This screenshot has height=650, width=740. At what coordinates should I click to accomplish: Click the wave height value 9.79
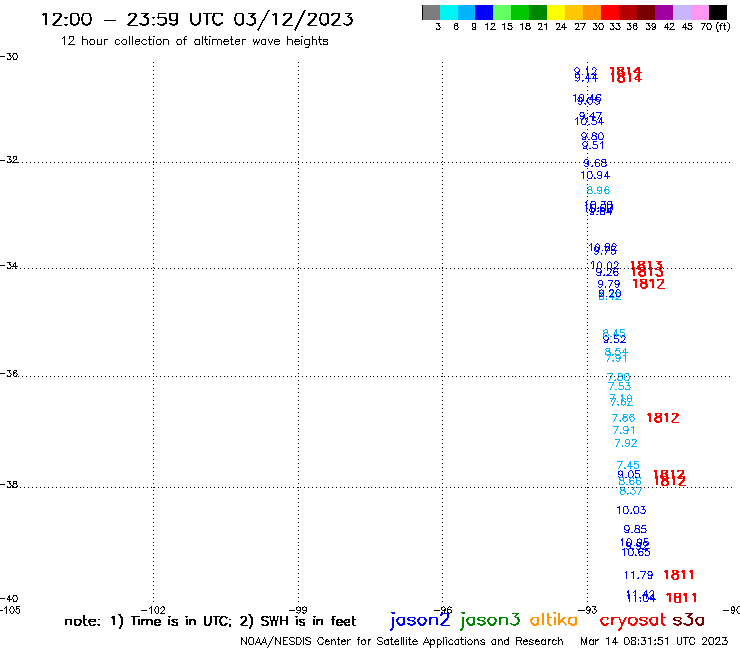(x=608, y=284)
